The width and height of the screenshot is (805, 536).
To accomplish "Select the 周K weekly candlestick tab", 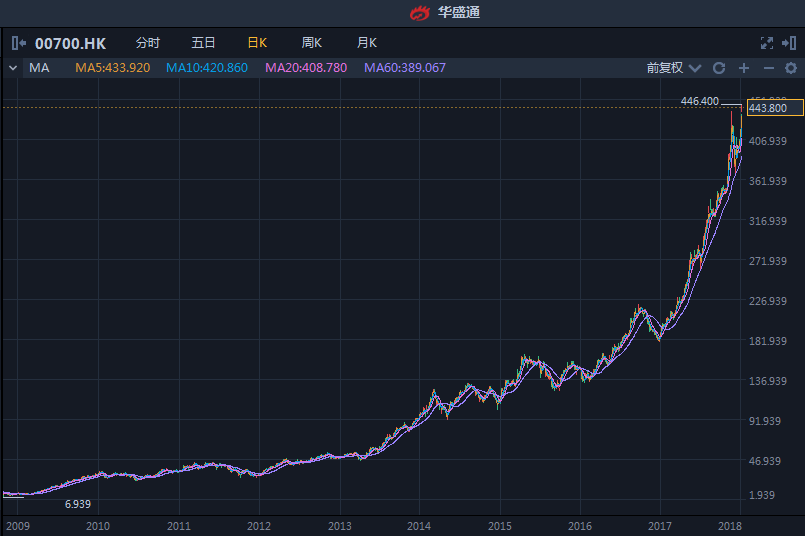I will [x=312, y=43].
